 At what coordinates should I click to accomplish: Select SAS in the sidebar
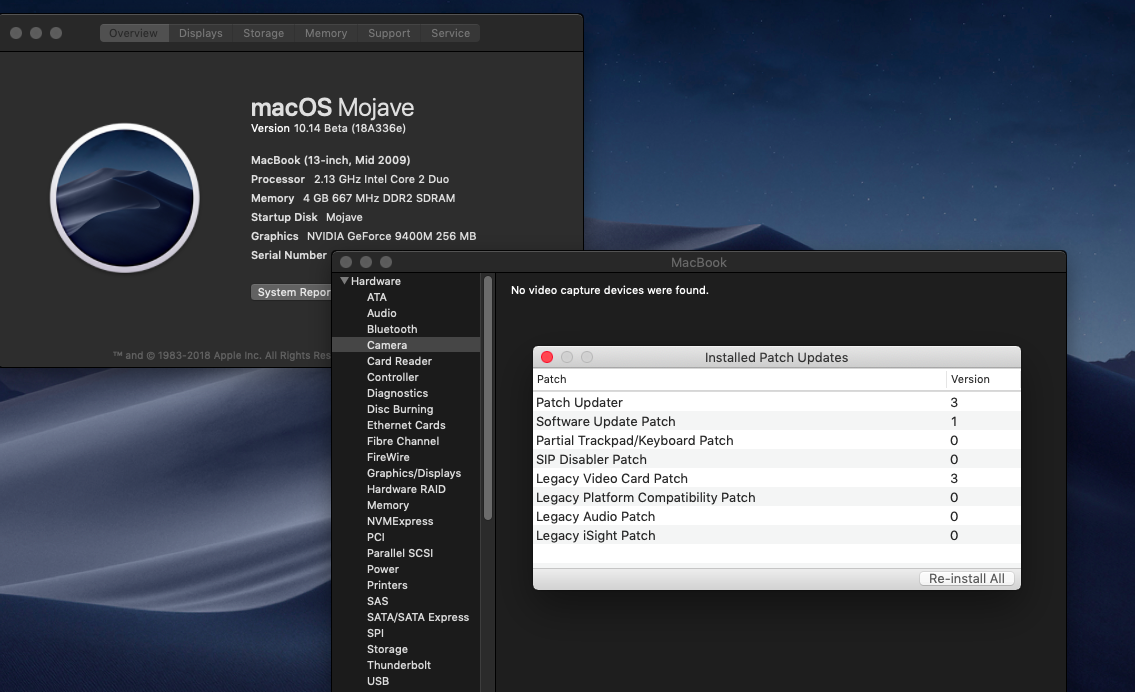coord(377,601)
